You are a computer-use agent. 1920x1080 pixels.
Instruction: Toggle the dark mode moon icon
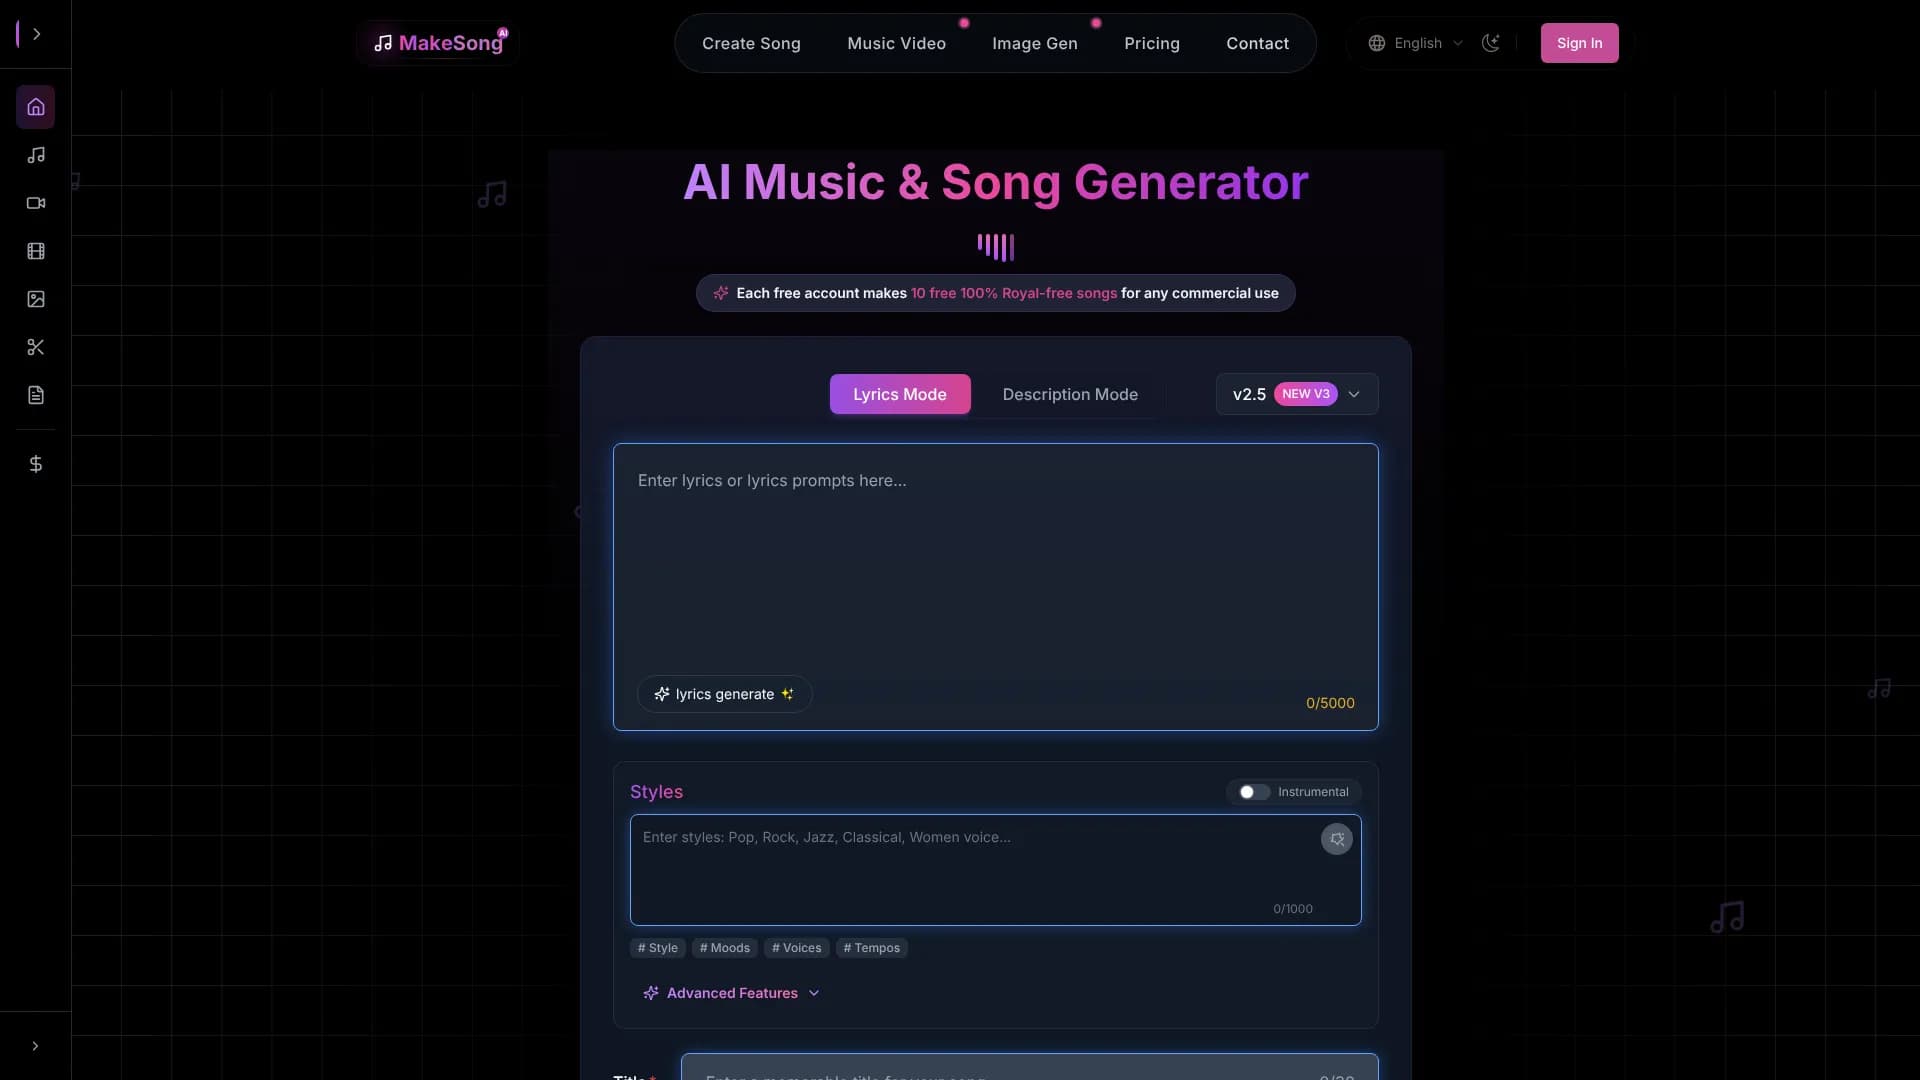click(x=1490, y=43)
